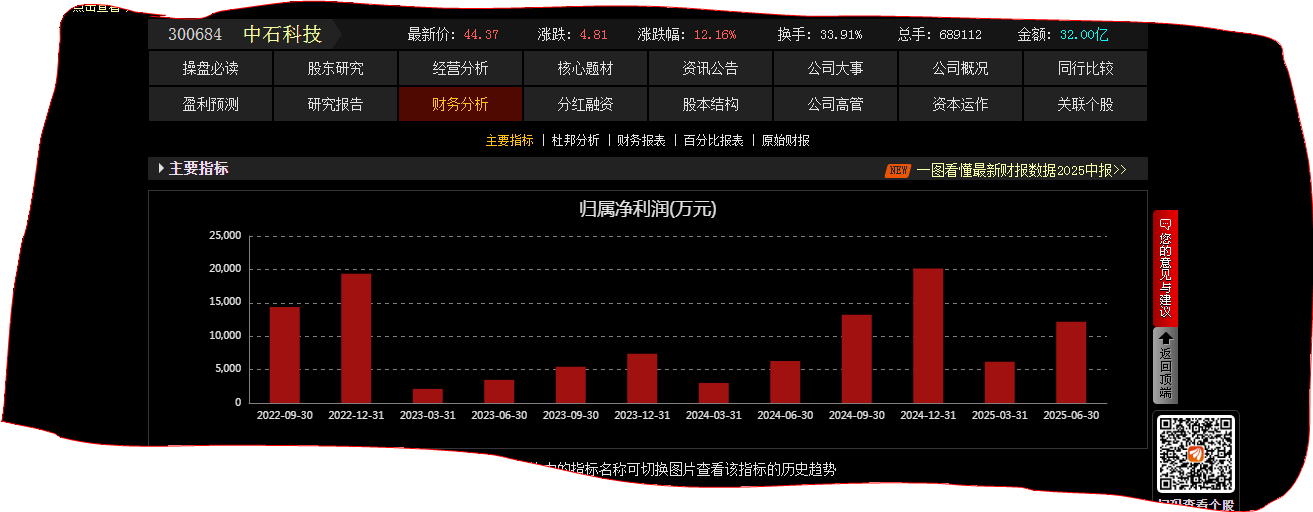Viewport: 1313px width, 512px height.
Task: Click 涨跌幅 value 12.16%
Action: click(x=715, y=35)
